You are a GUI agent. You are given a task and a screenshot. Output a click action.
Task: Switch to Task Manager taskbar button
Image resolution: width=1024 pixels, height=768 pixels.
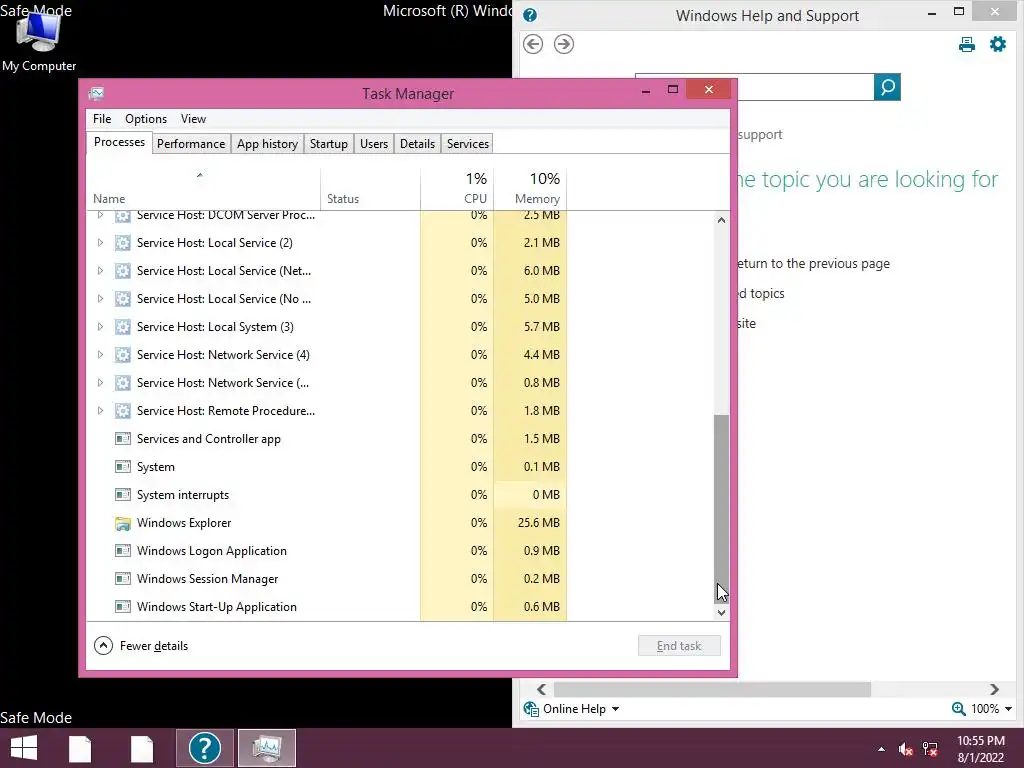266,748
